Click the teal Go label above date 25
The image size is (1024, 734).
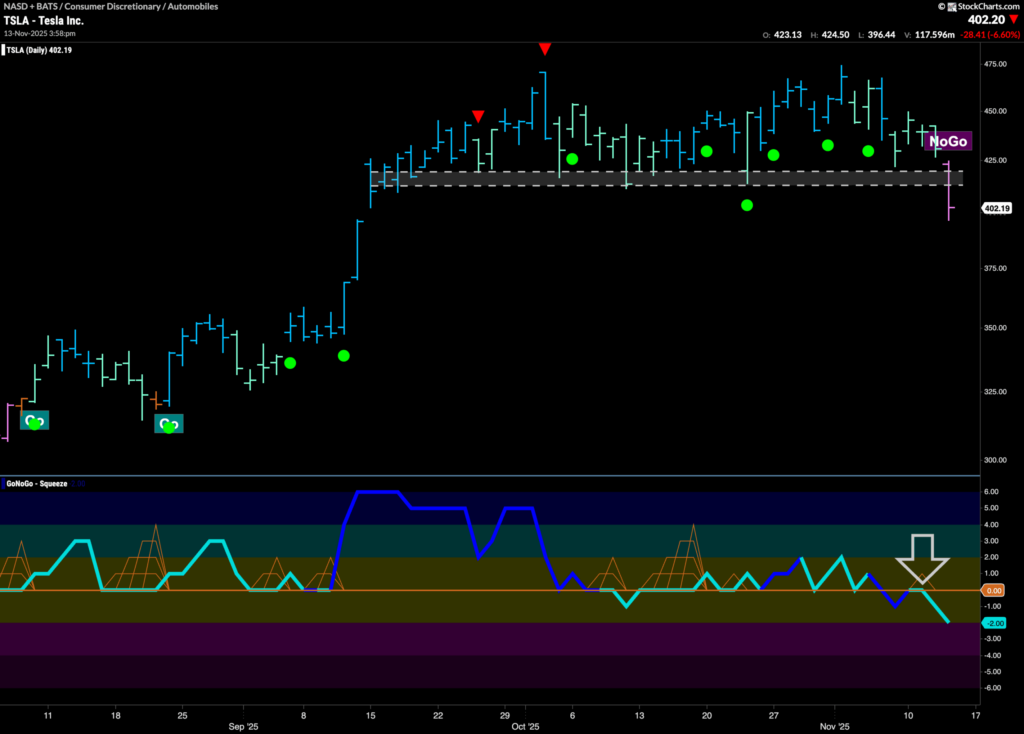tap(168, 424)
